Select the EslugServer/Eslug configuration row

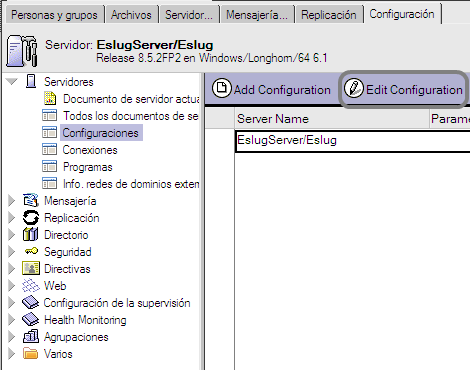(x=353, y=141)
